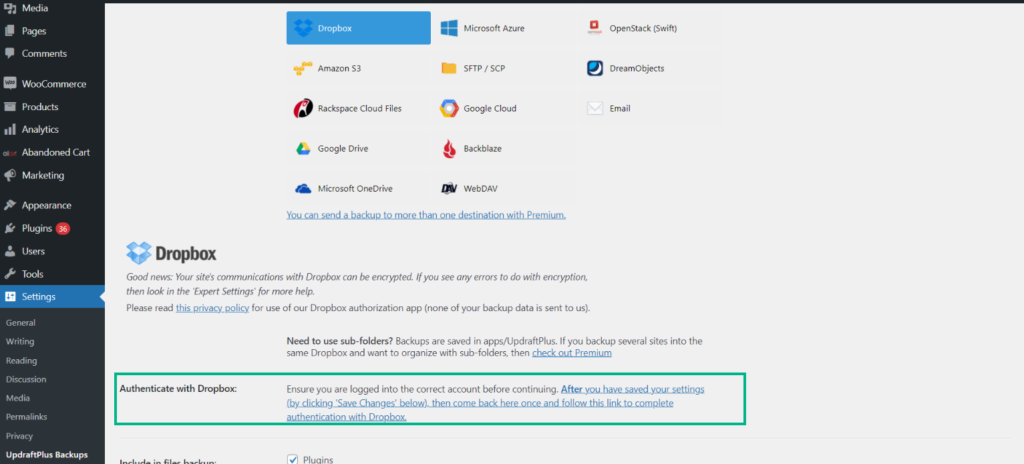The image size is (1024, 464).
Task: Open the WooCommerce menu
Action: point(52,84)
